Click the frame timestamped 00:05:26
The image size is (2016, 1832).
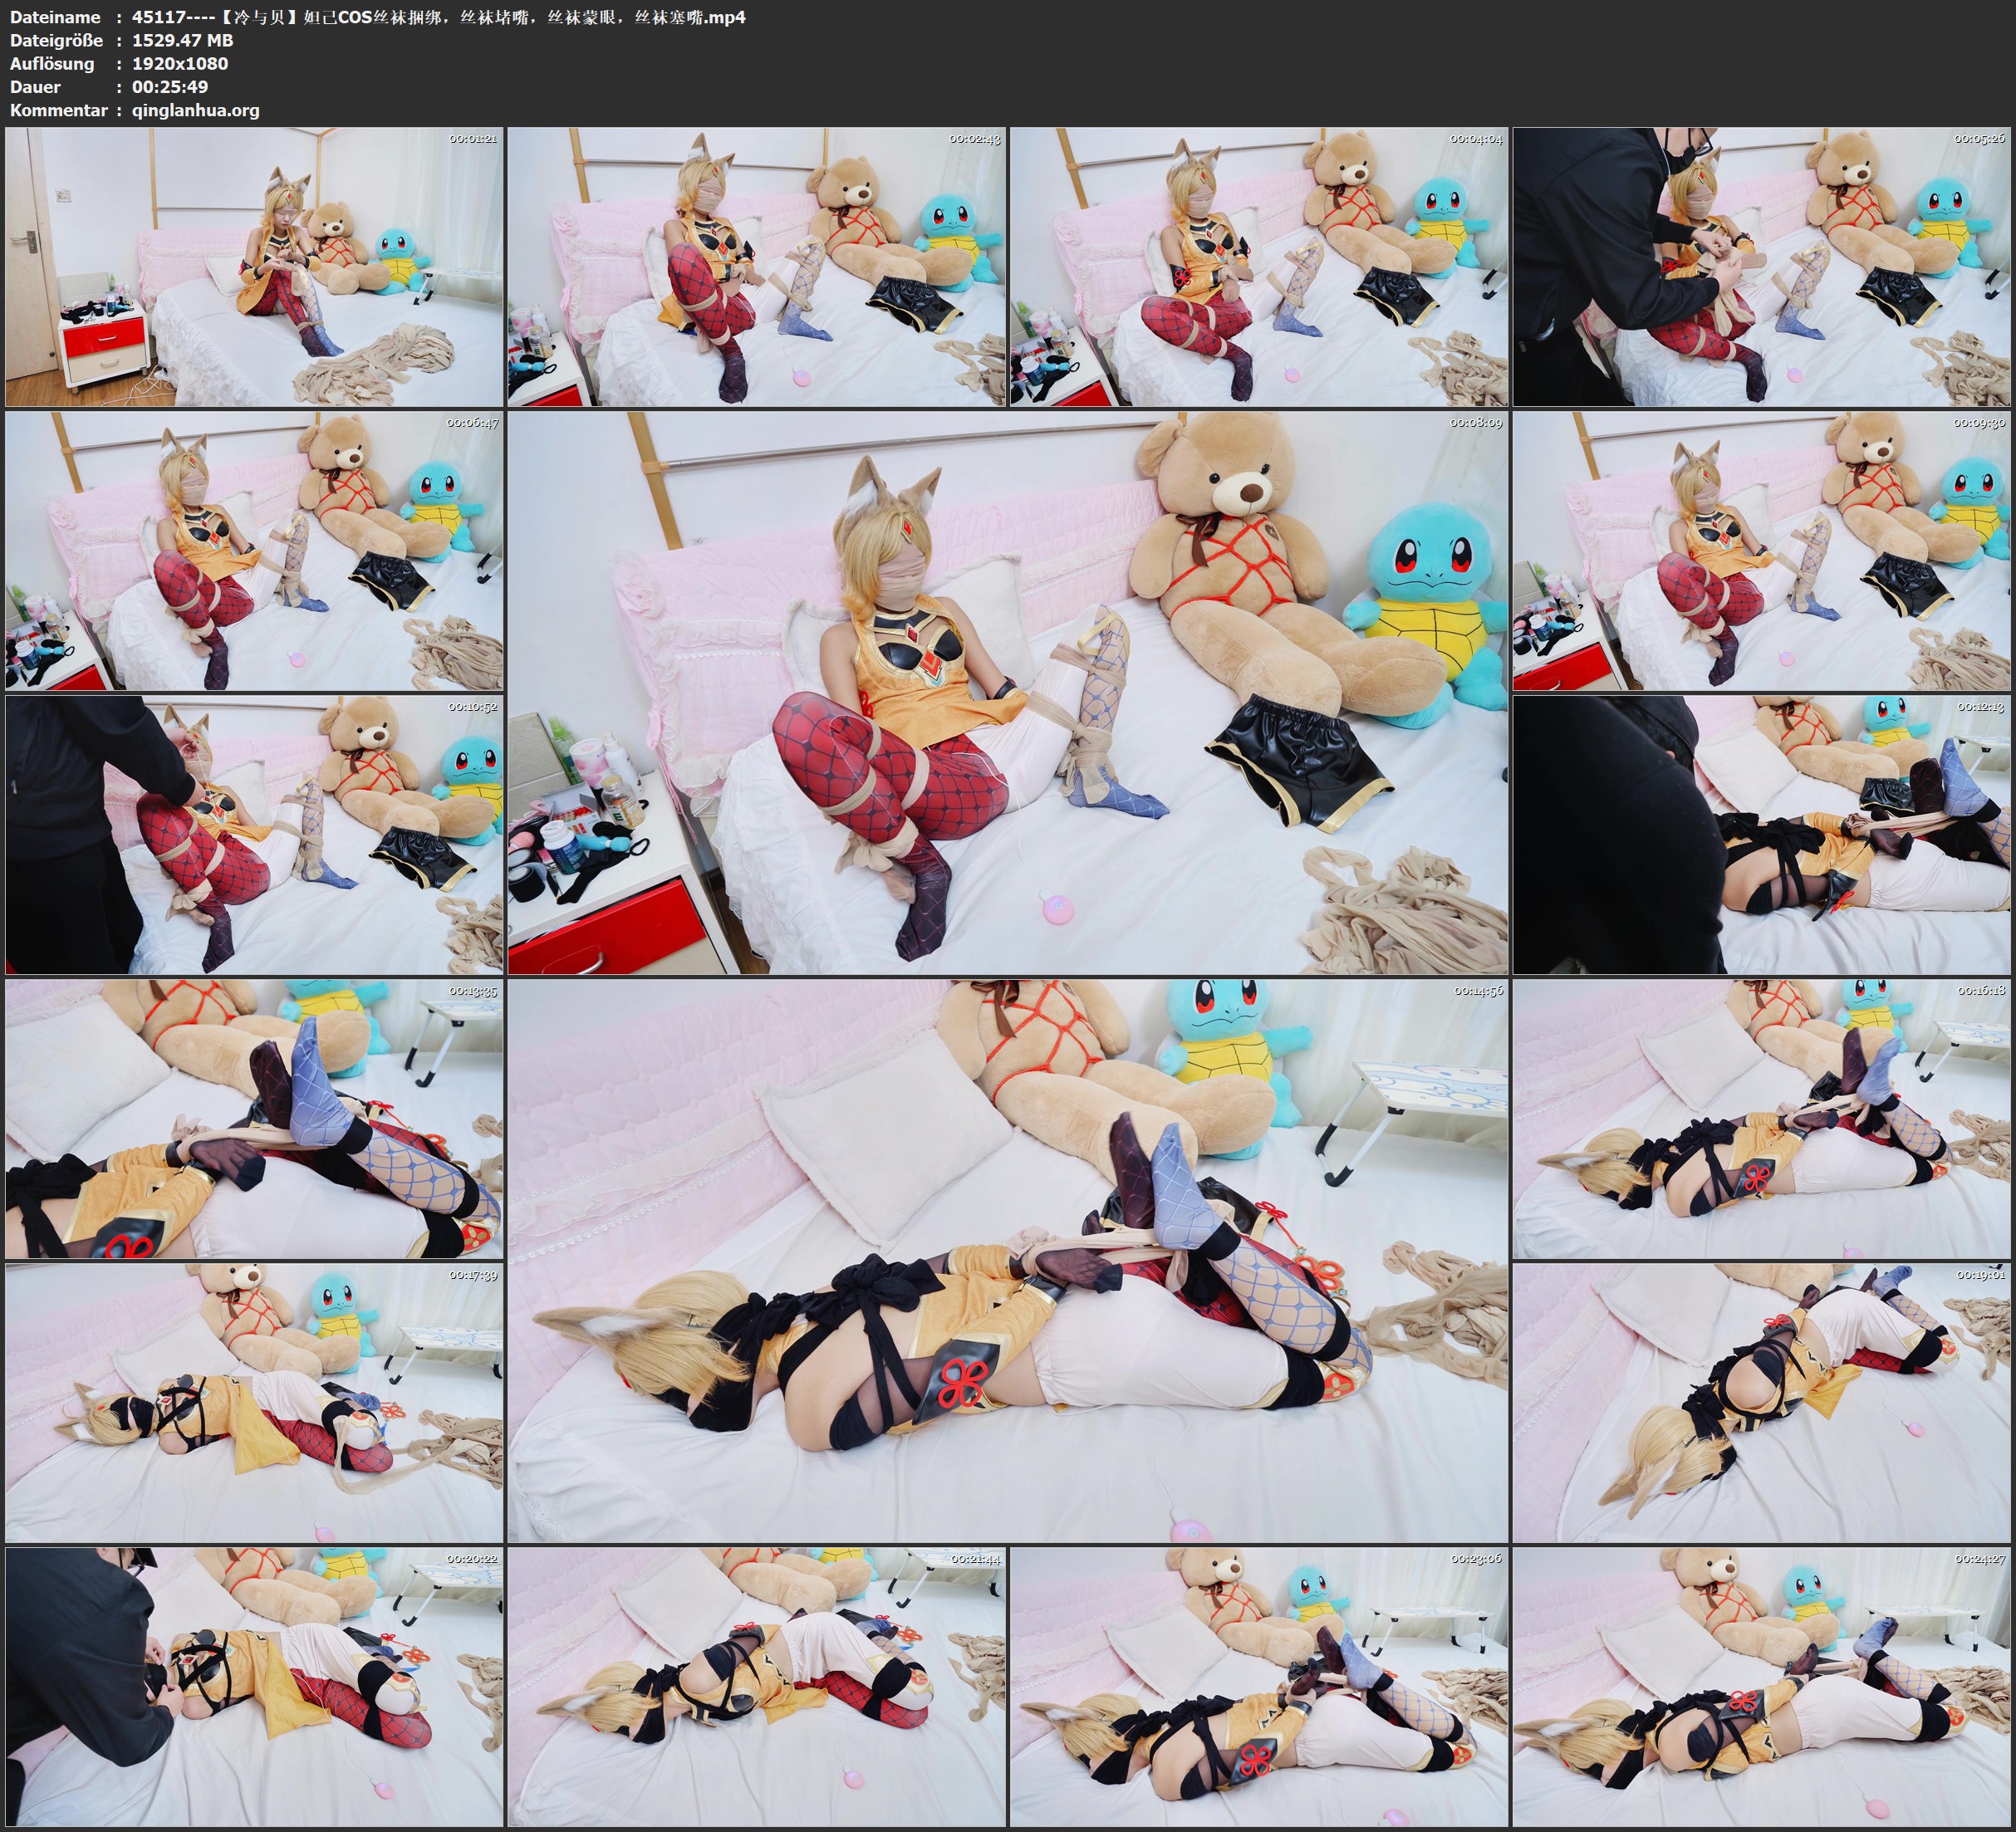point(1762,266)
